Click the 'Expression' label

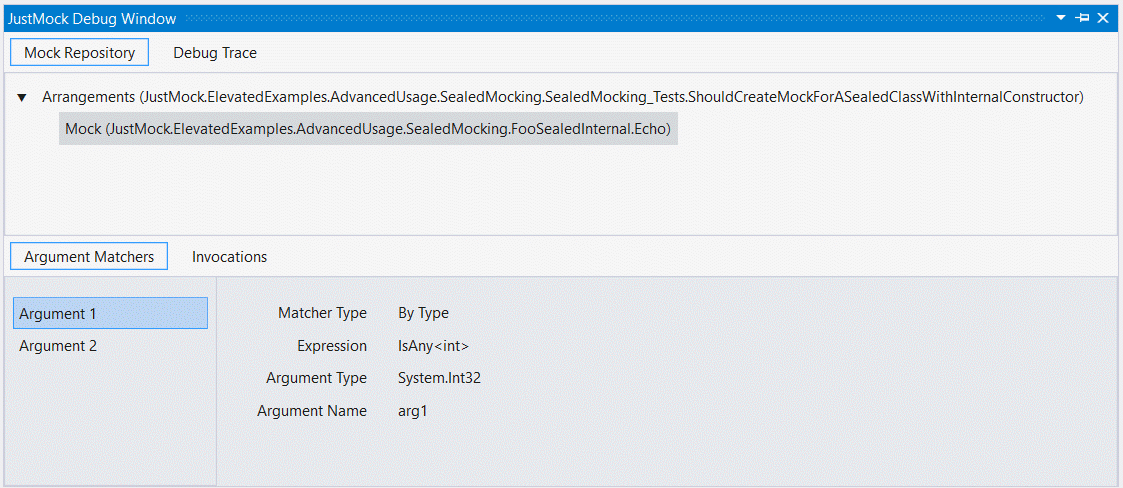(332, 345)
